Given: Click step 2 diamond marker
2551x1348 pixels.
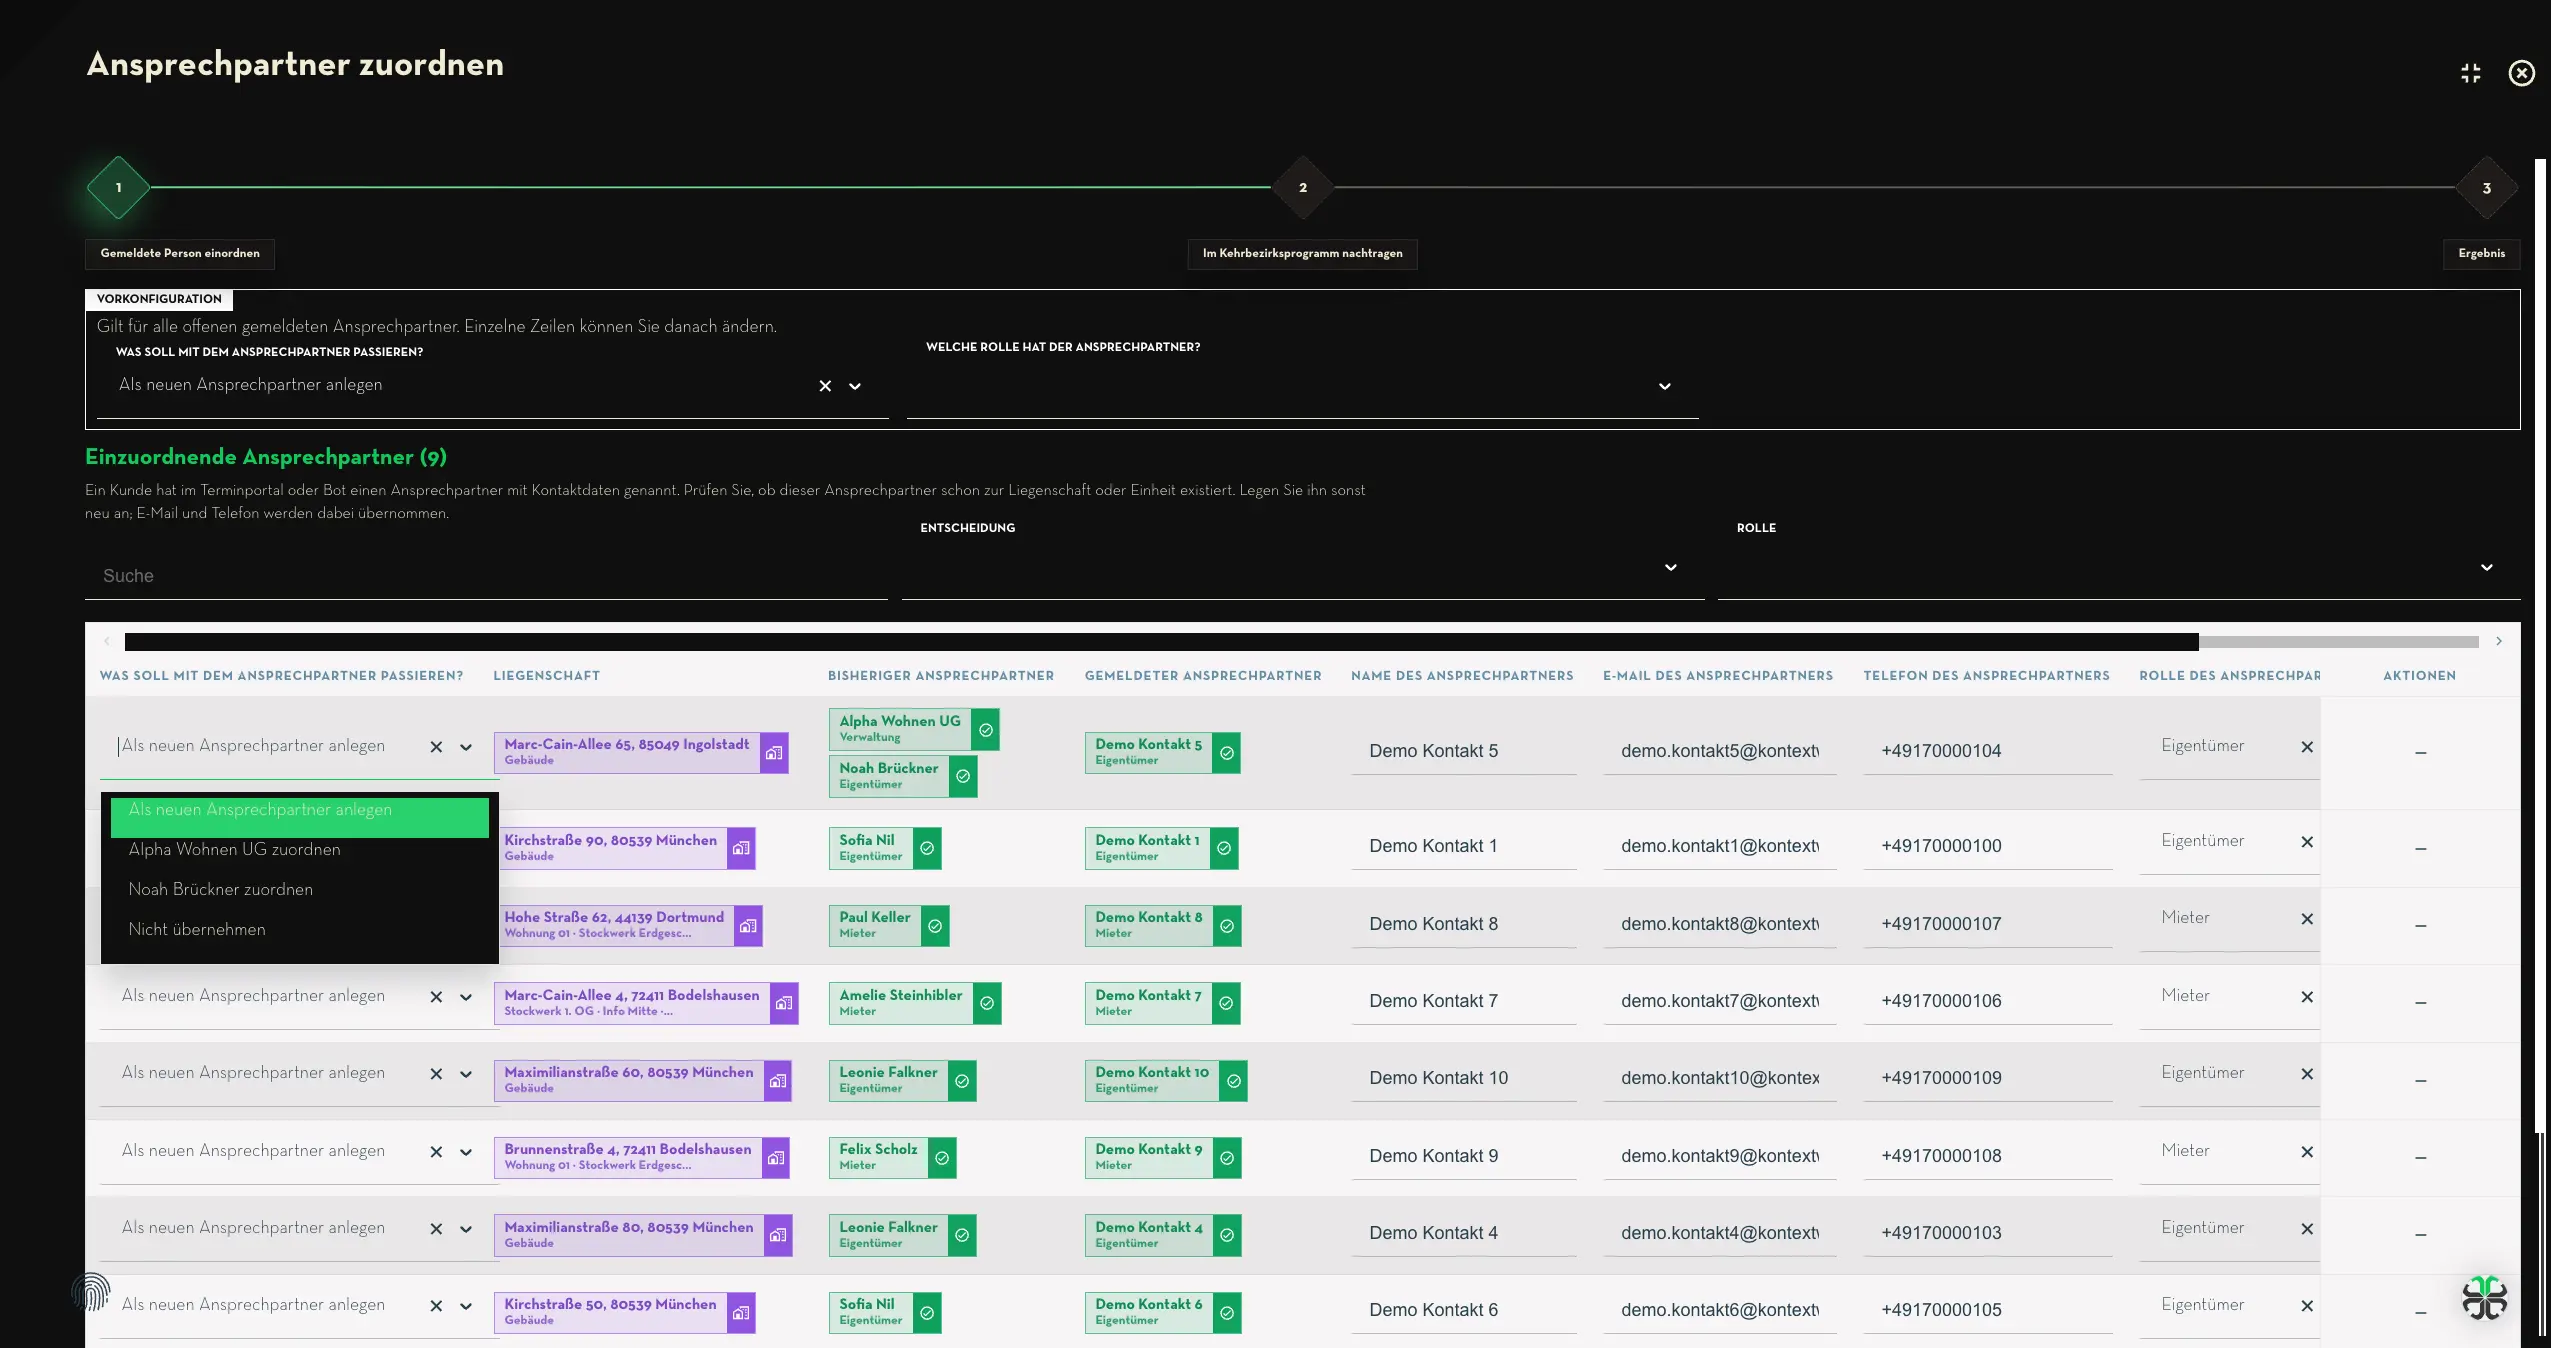Looking at the screenshot, I should (1302, 188).
